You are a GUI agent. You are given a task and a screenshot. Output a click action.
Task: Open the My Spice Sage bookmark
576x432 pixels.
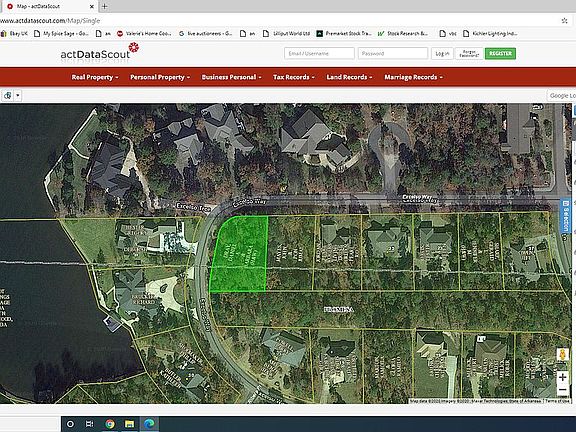(x=61, y=33)
